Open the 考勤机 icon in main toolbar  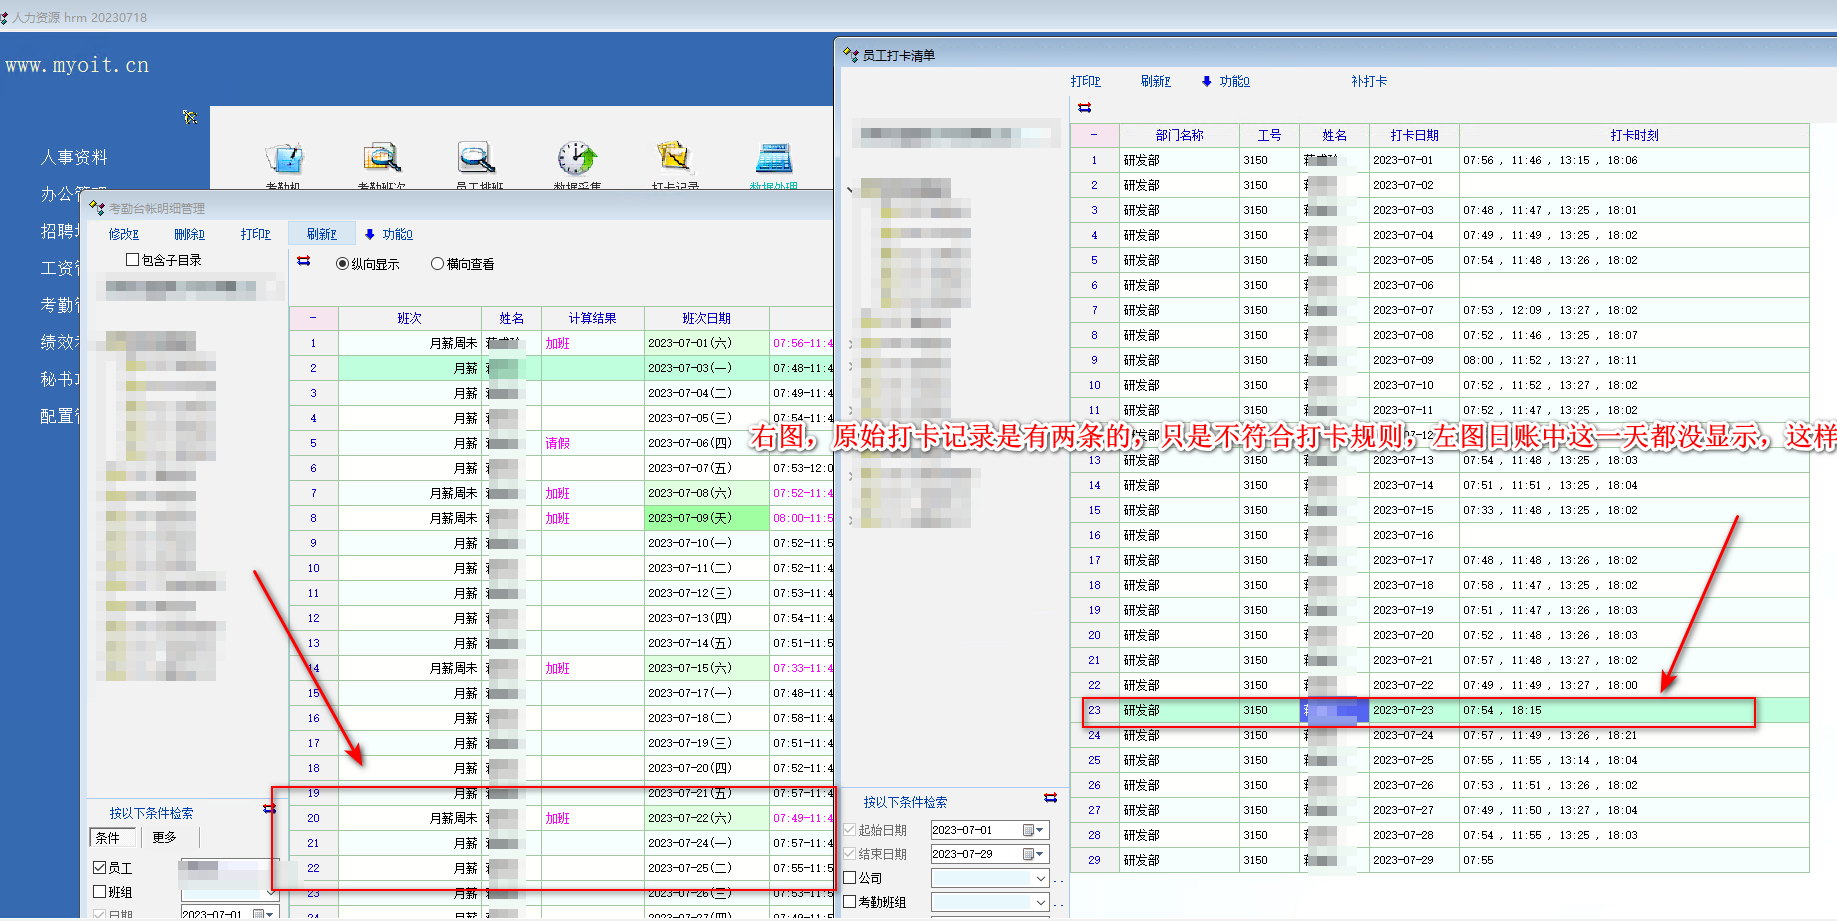(x=284, y=158)
